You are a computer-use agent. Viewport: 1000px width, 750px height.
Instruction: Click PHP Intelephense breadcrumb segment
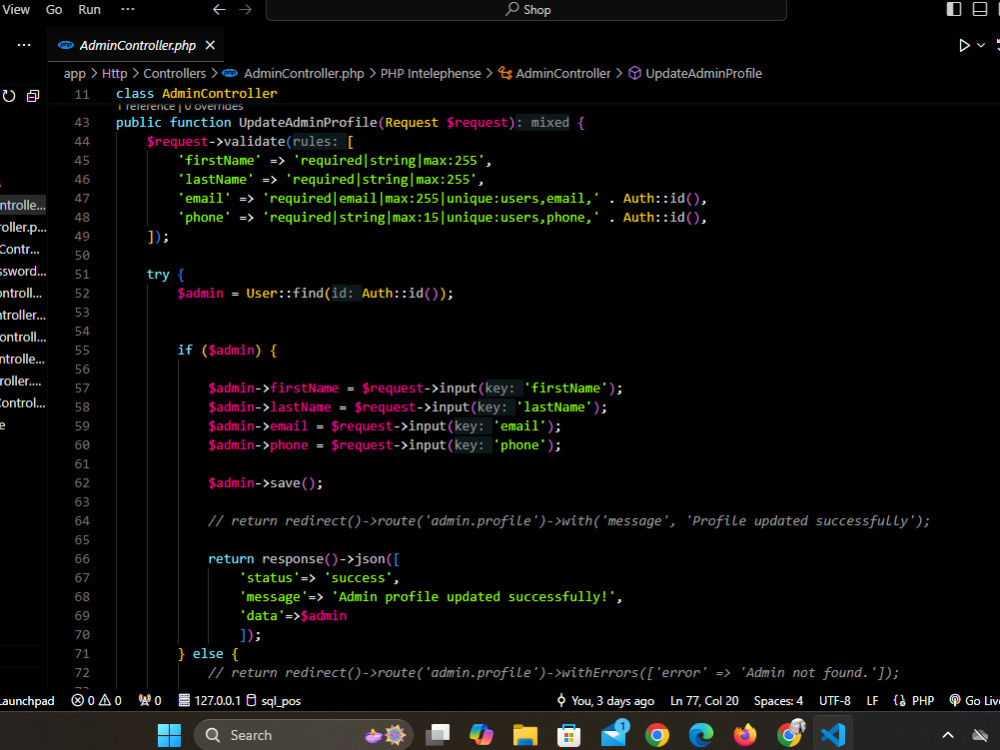click(x=430, y=73)
